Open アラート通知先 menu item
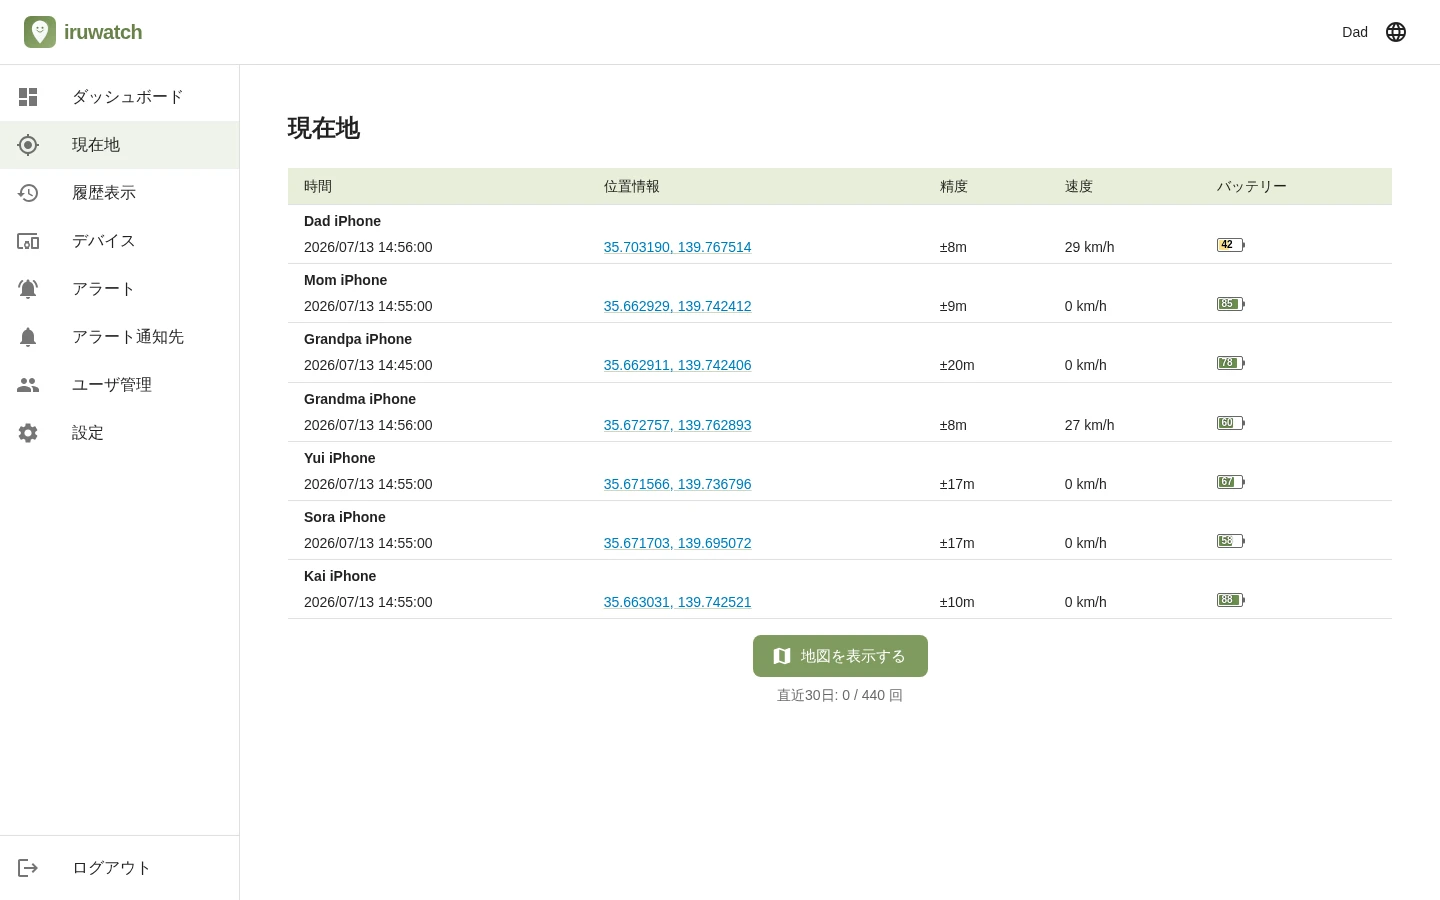This screenshot has height=900, width=1440. point(120,337)
